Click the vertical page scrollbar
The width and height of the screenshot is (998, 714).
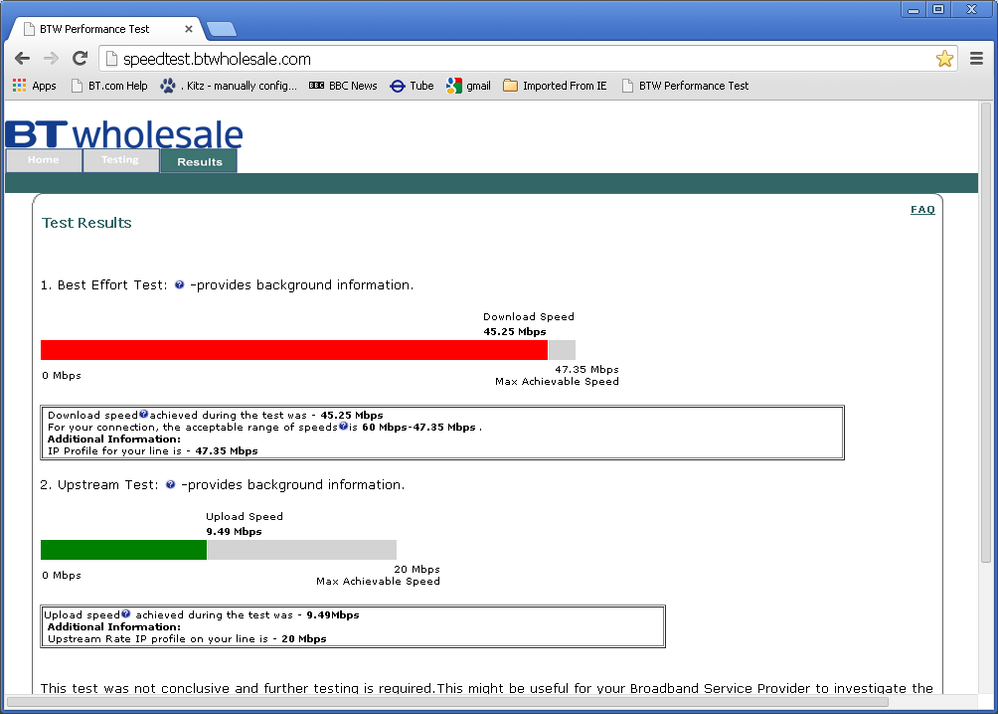coord(986,331)
